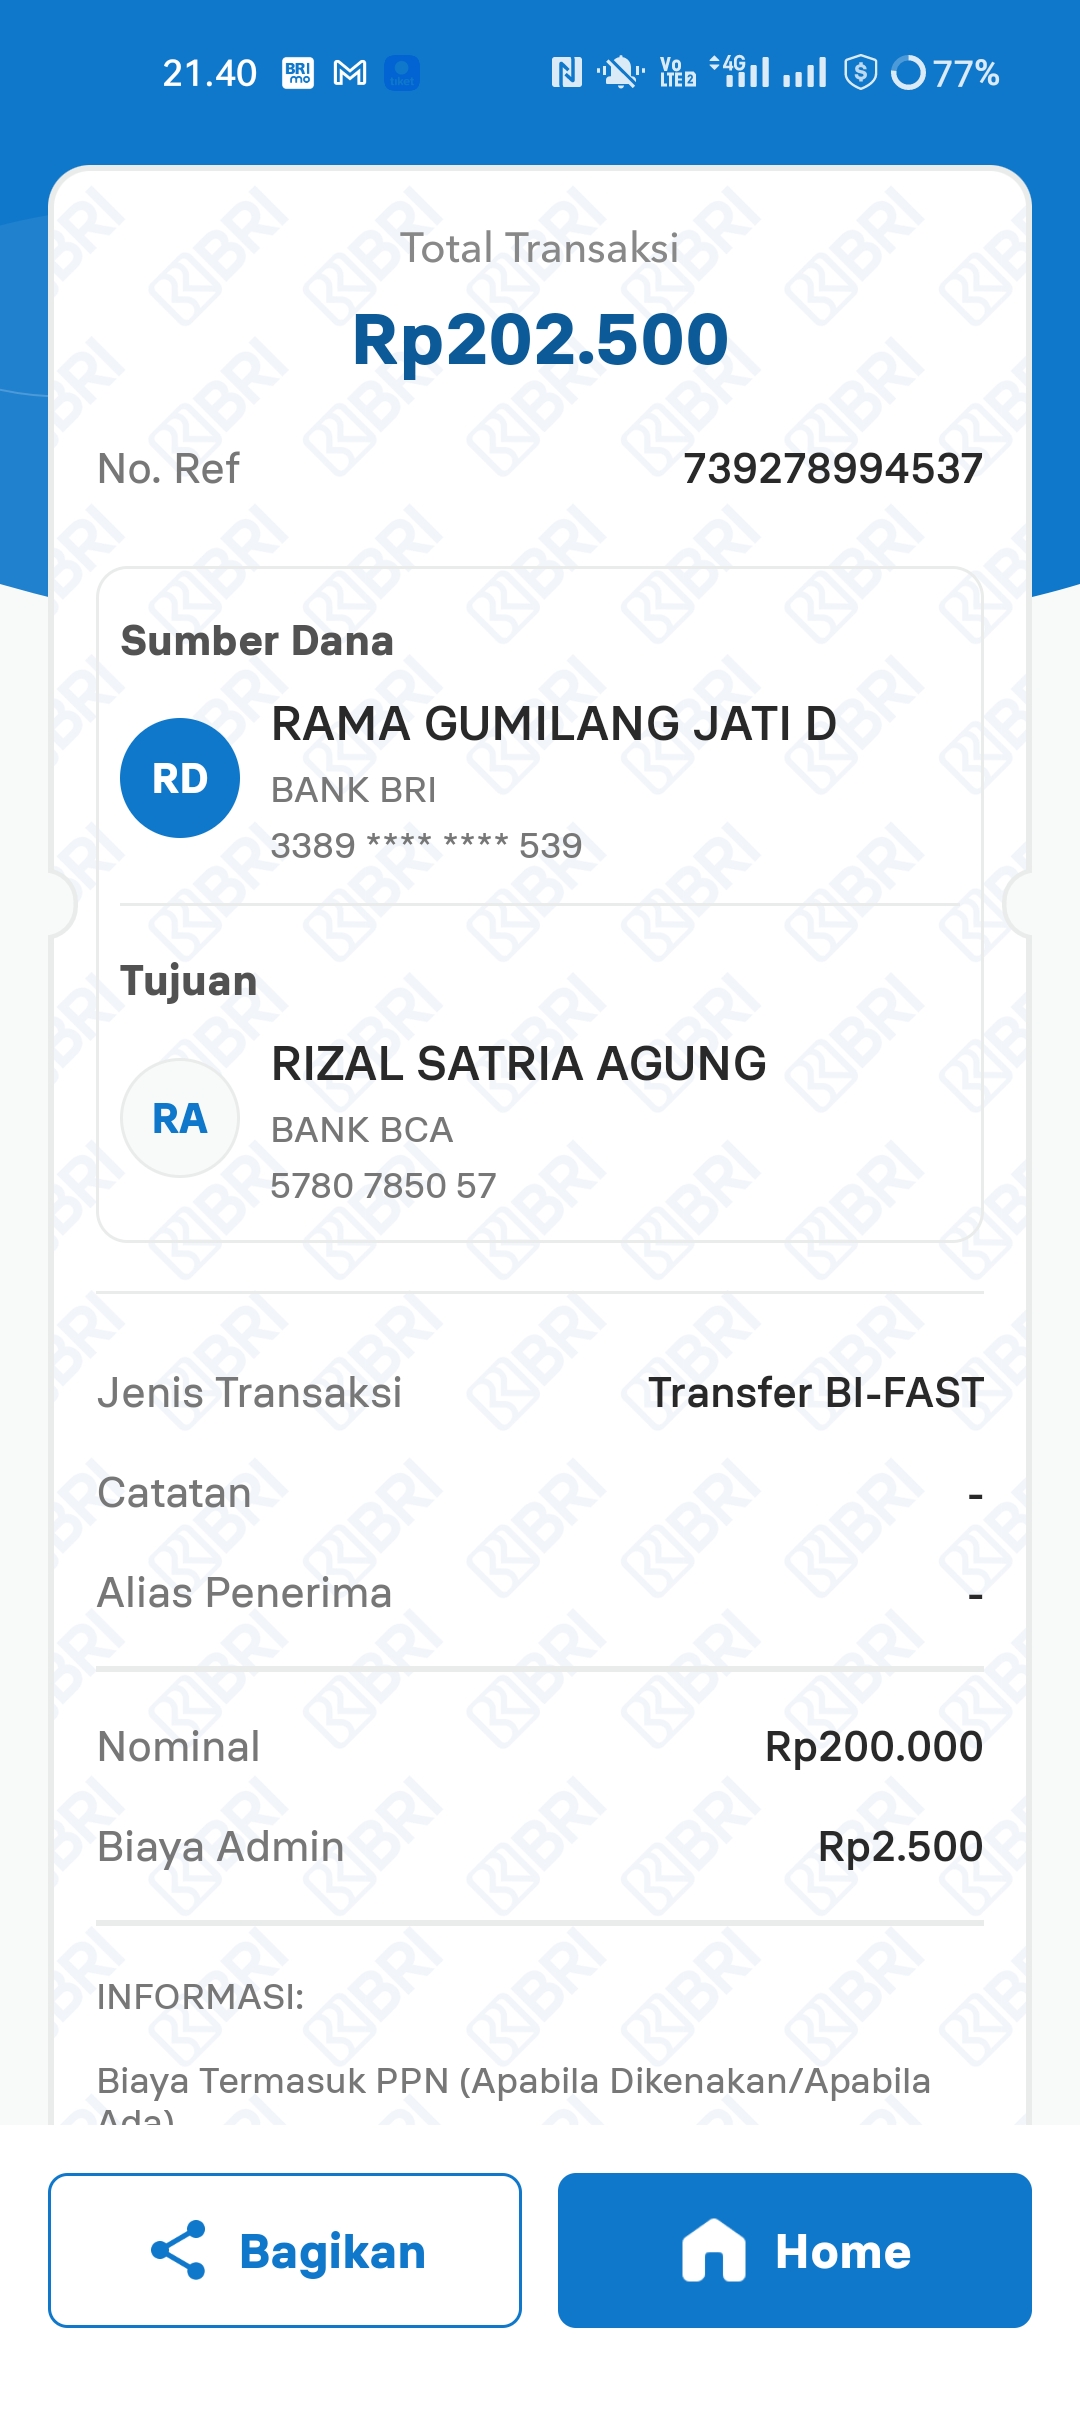Tap the 4G signal strength icon
The height and width of the screenshot is (2412, 1080).
pos(741,72)
